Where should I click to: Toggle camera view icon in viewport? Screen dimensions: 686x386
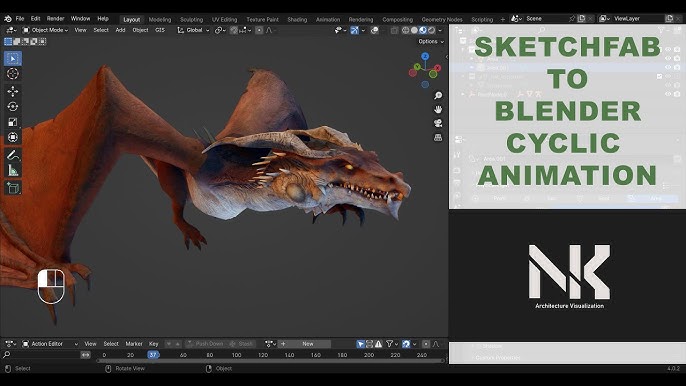tap(438, 123)
